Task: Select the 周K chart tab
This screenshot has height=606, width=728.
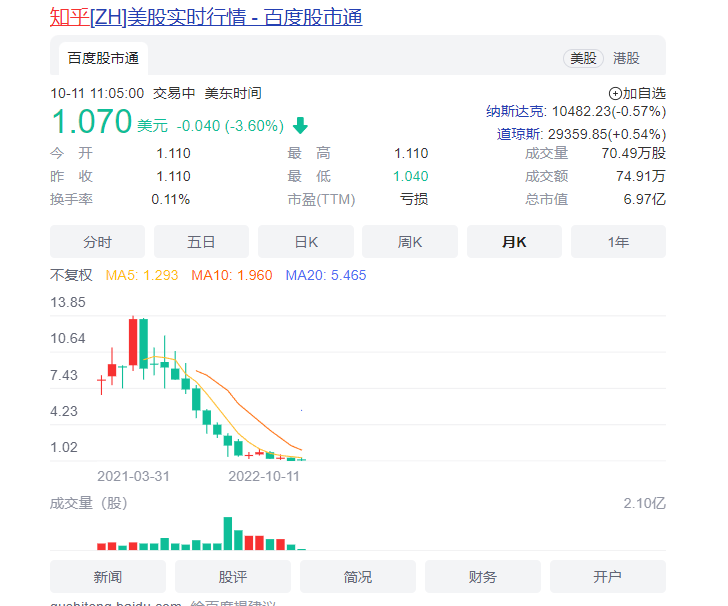Action: (410, 241)
